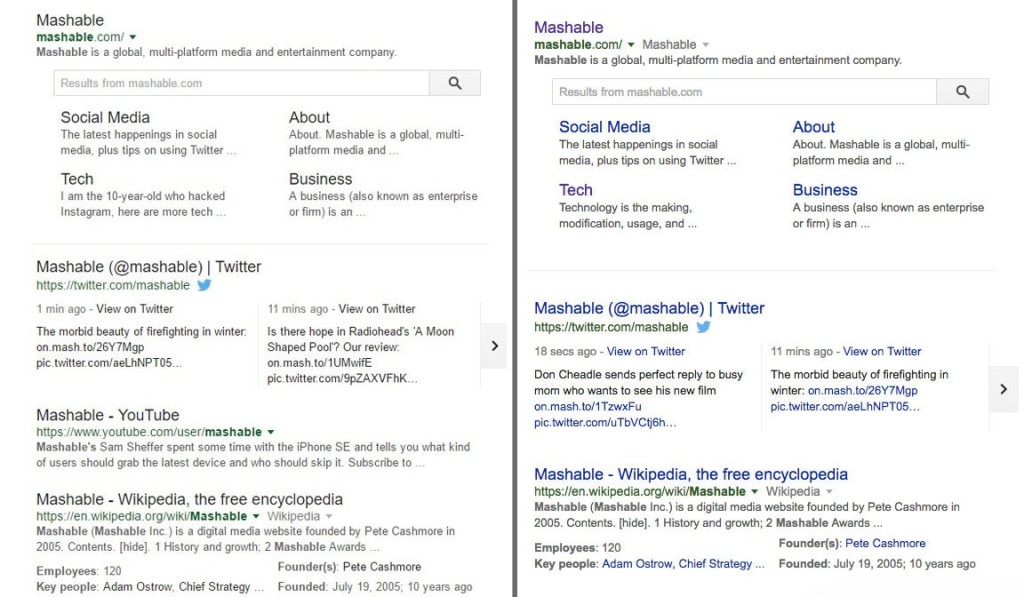1024x597 pixels.
Task: Show next tweets beside the Radiohead tweet
Action: click(494, 346)
